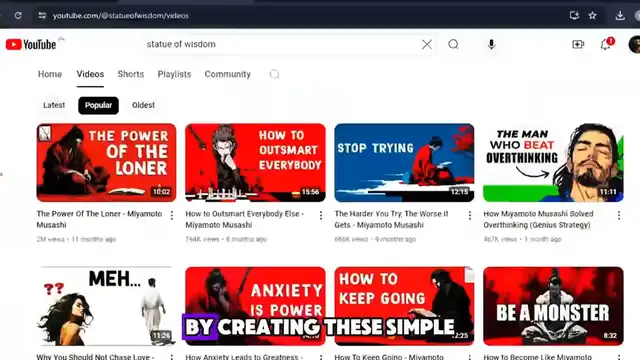Start voice search with the microphone icon
The image size is (640, 360).
(491, 44)
